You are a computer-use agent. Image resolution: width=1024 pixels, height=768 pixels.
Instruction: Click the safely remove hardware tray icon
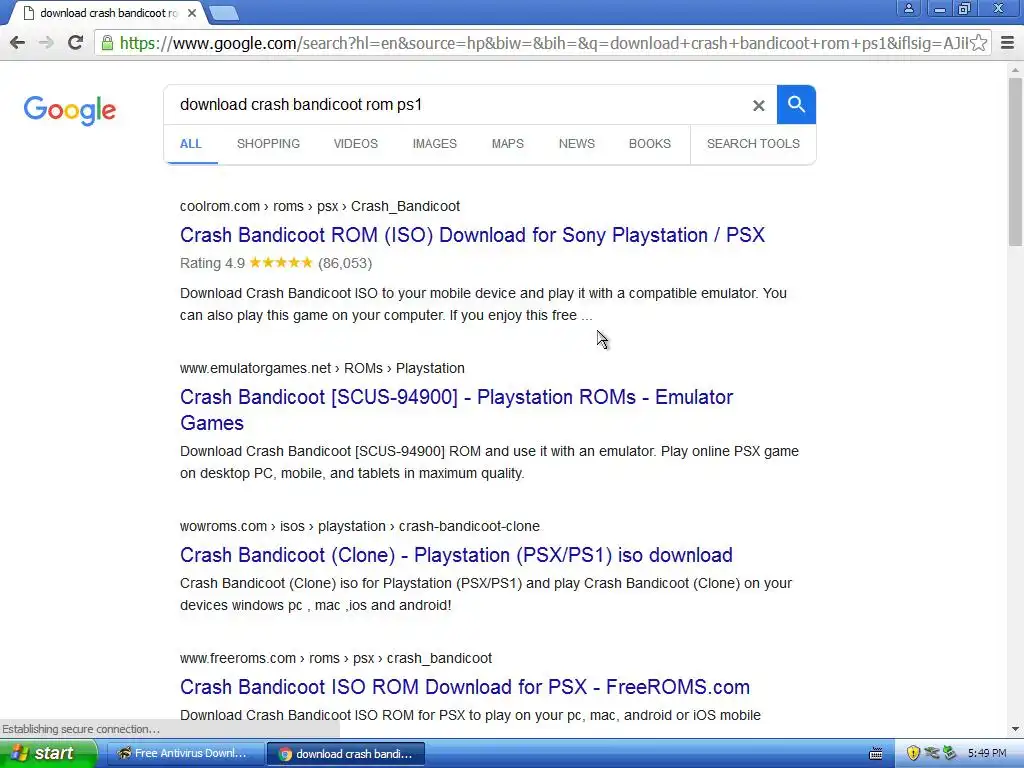pyautogui.click(x=950, y=753)
